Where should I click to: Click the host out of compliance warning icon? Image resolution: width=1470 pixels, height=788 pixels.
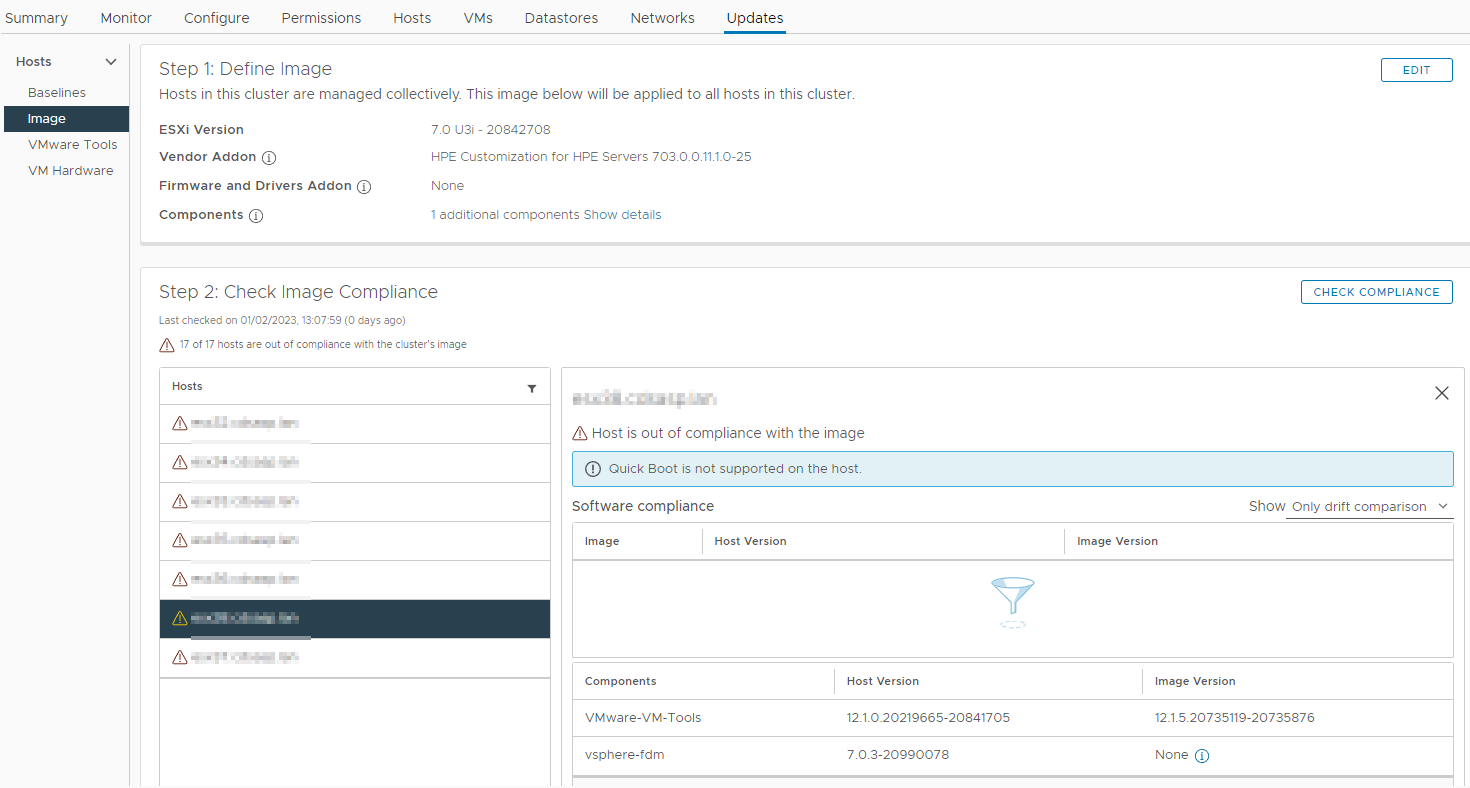click(x=580, y=434)
